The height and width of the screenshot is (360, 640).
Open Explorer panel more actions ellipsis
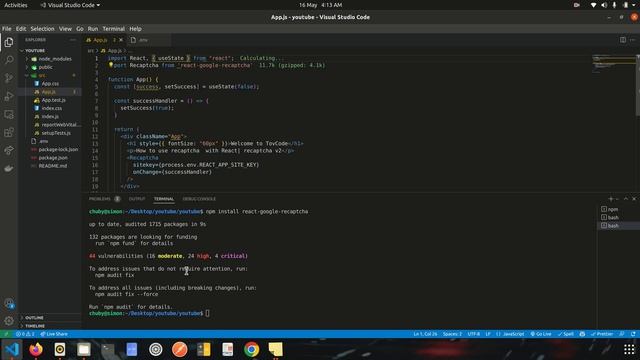pyautogui.click(x=73, y=40)
